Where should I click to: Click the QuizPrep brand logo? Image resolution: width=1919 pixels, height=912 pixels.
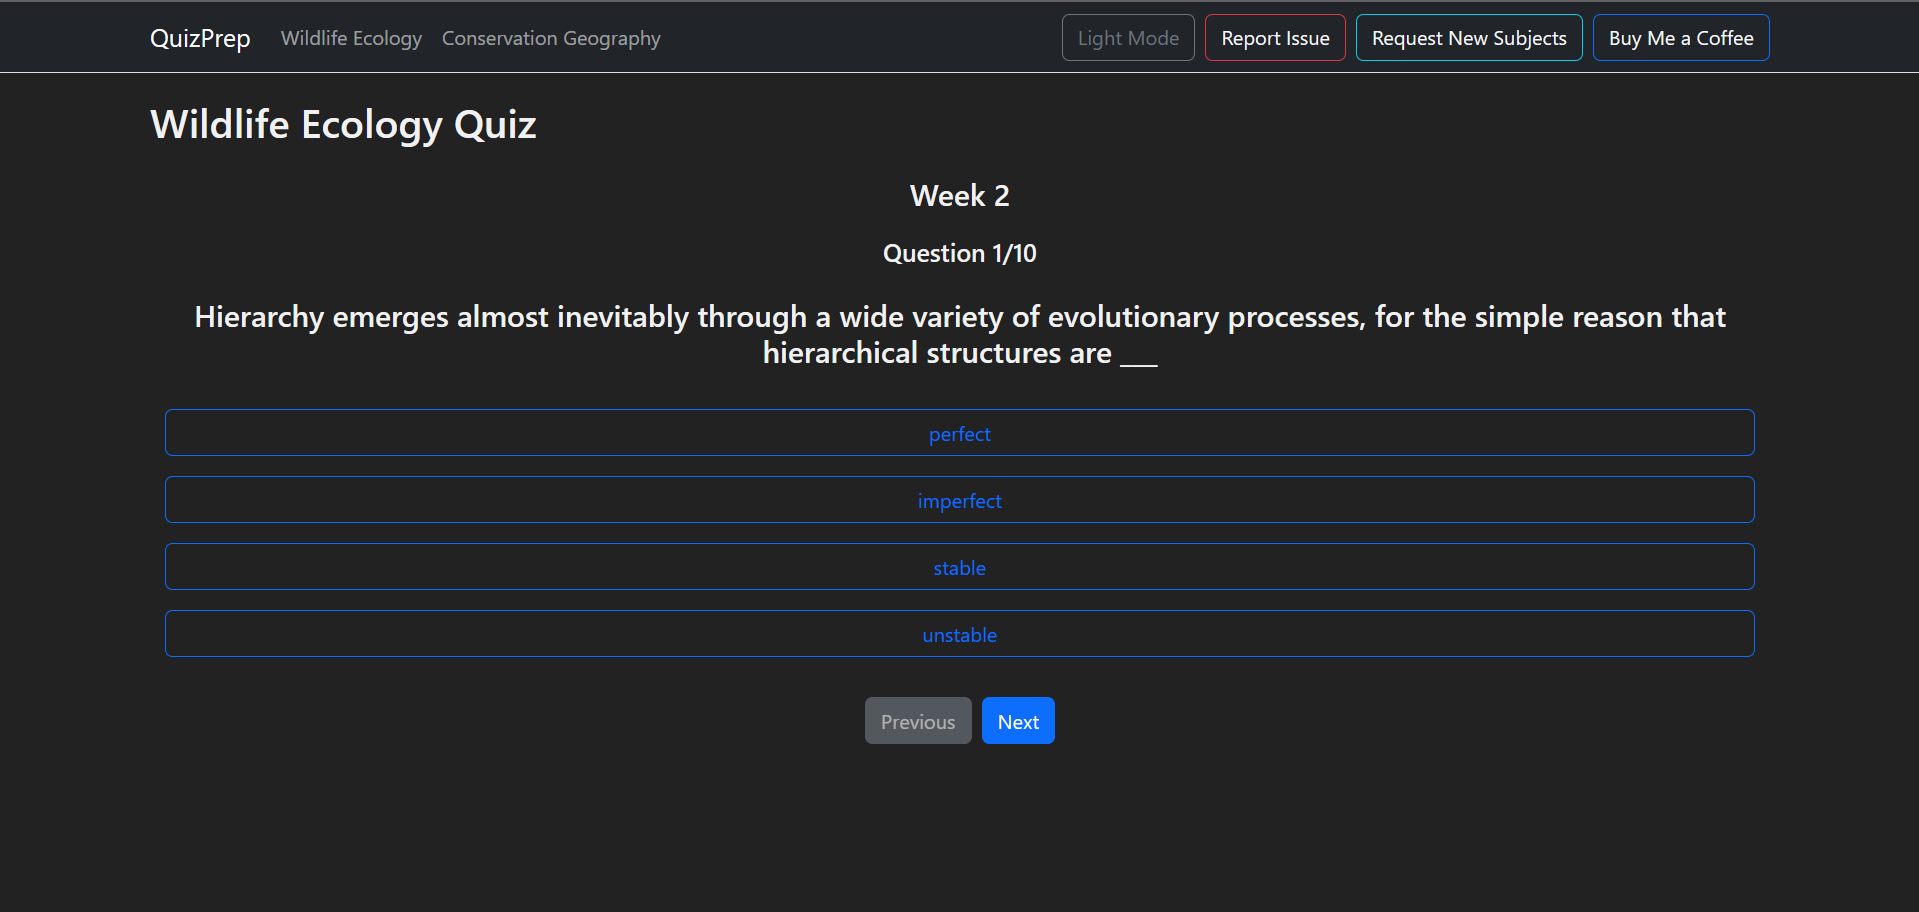click(200, 38)
